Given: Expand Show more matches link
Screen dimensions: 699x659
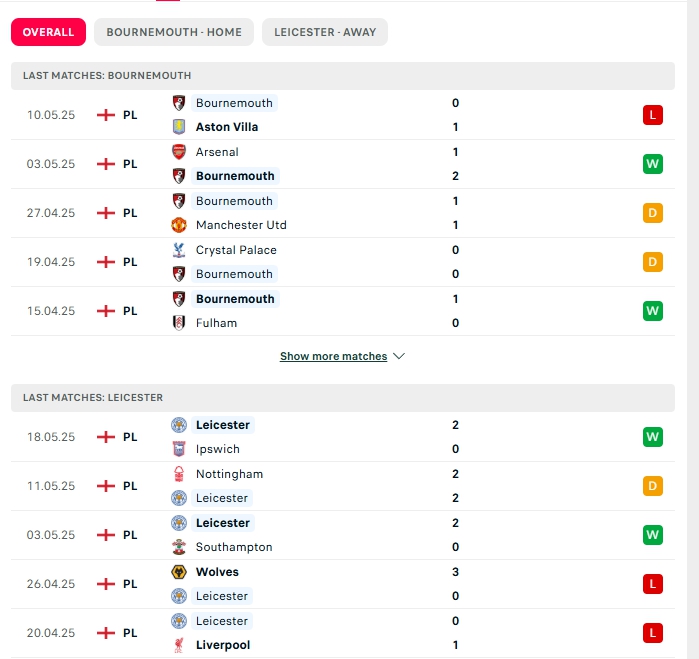Looking at the screenshot, I should click(x=333, y=356).
